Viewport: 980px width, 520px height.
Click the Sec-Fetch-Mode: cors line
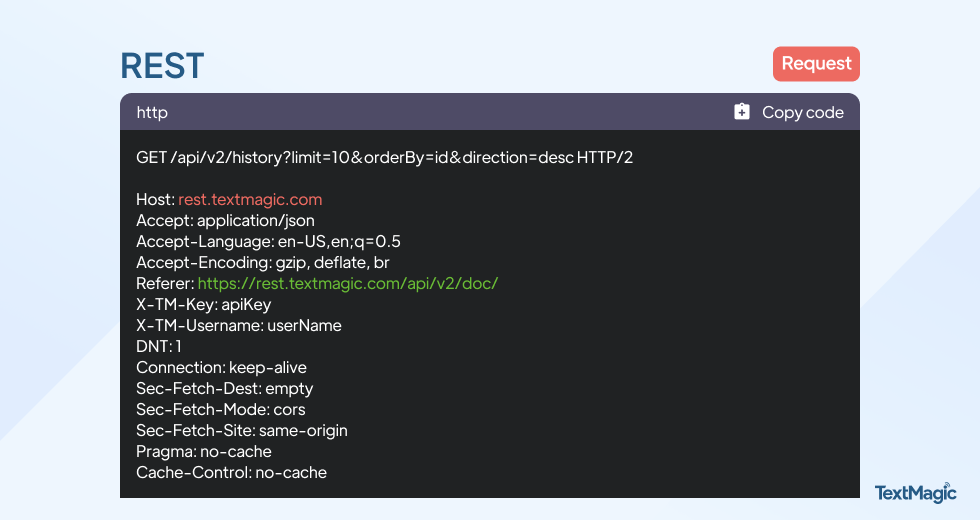point(221,409)
